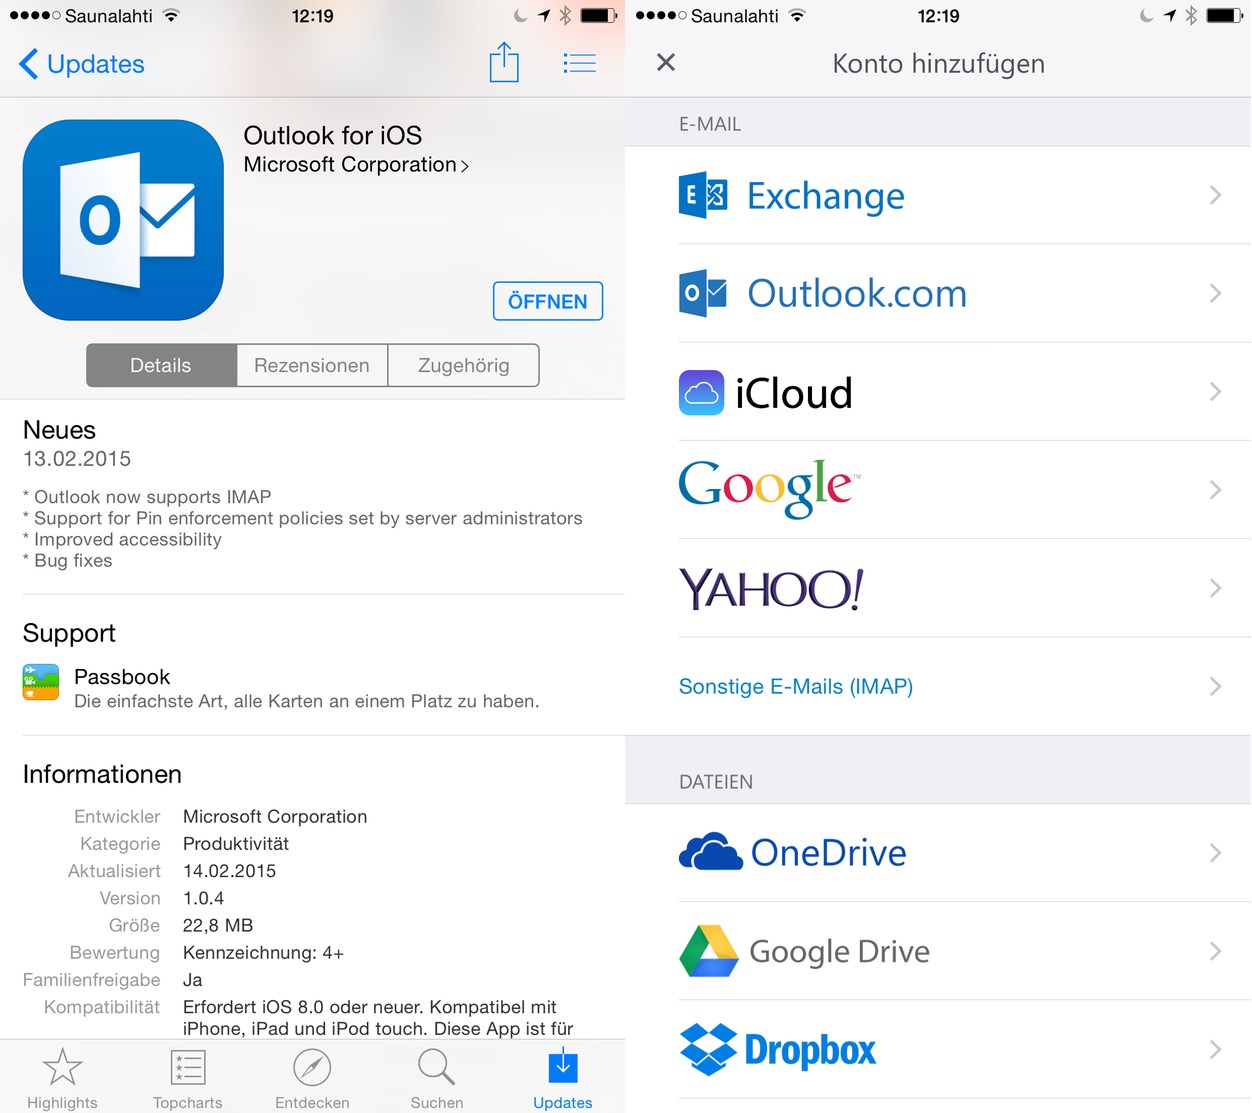This screenshot has height=1113, width=1252.
Task: Close the Konto hinzufügen screen
Action: point(666,63)
